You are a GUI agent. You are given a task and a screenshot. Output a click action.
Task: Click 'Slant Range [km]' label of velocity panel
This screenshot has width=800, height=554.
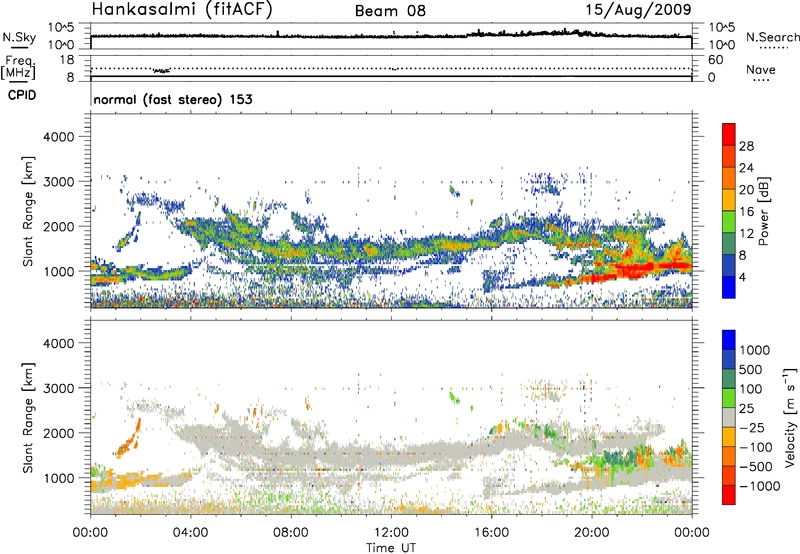tap(29, 418)
